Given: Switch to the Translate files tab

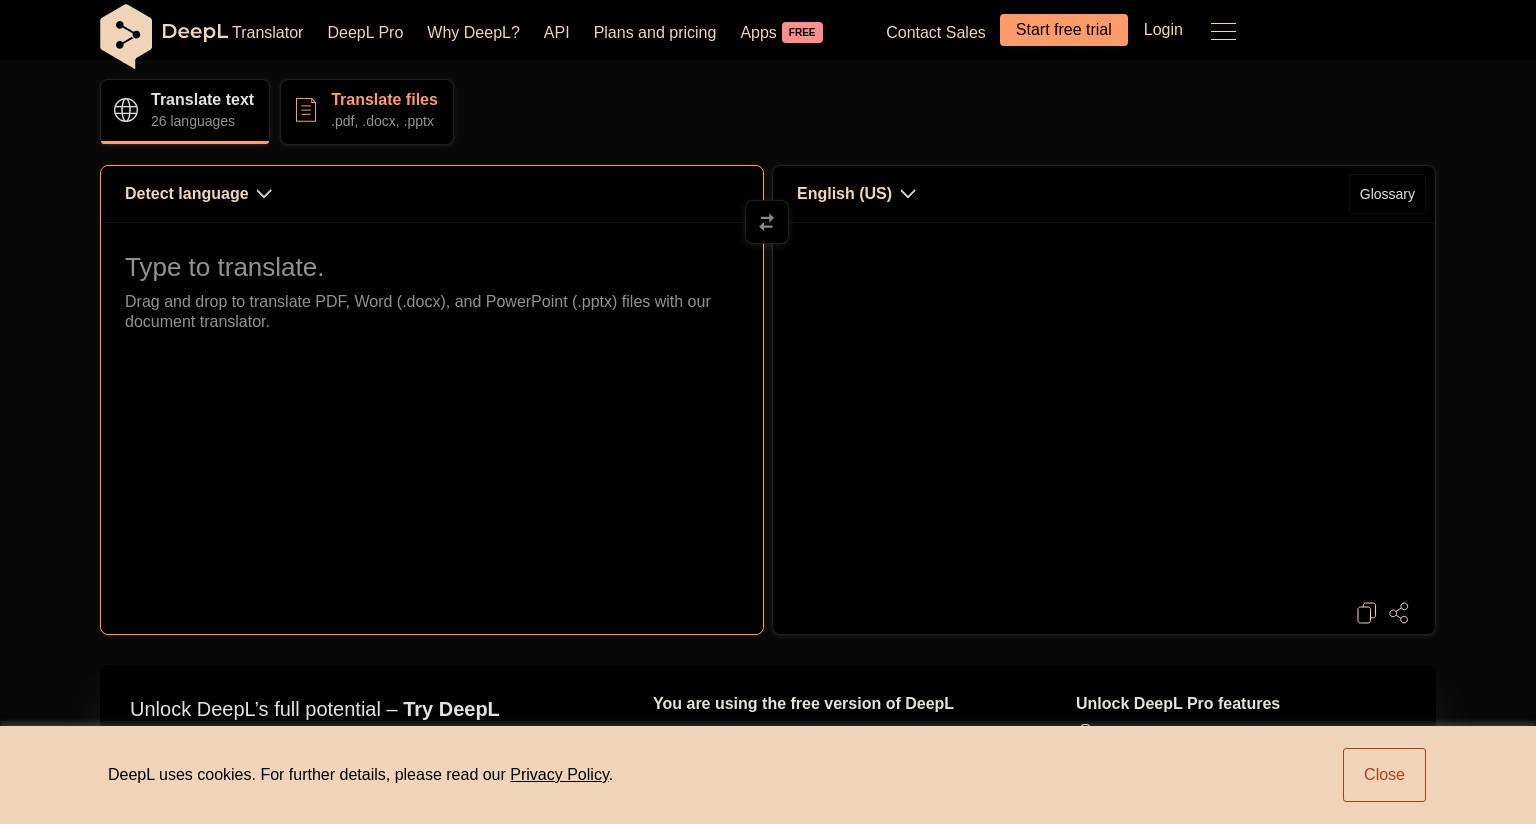Looking at the screenshot, I should [367, 111].
